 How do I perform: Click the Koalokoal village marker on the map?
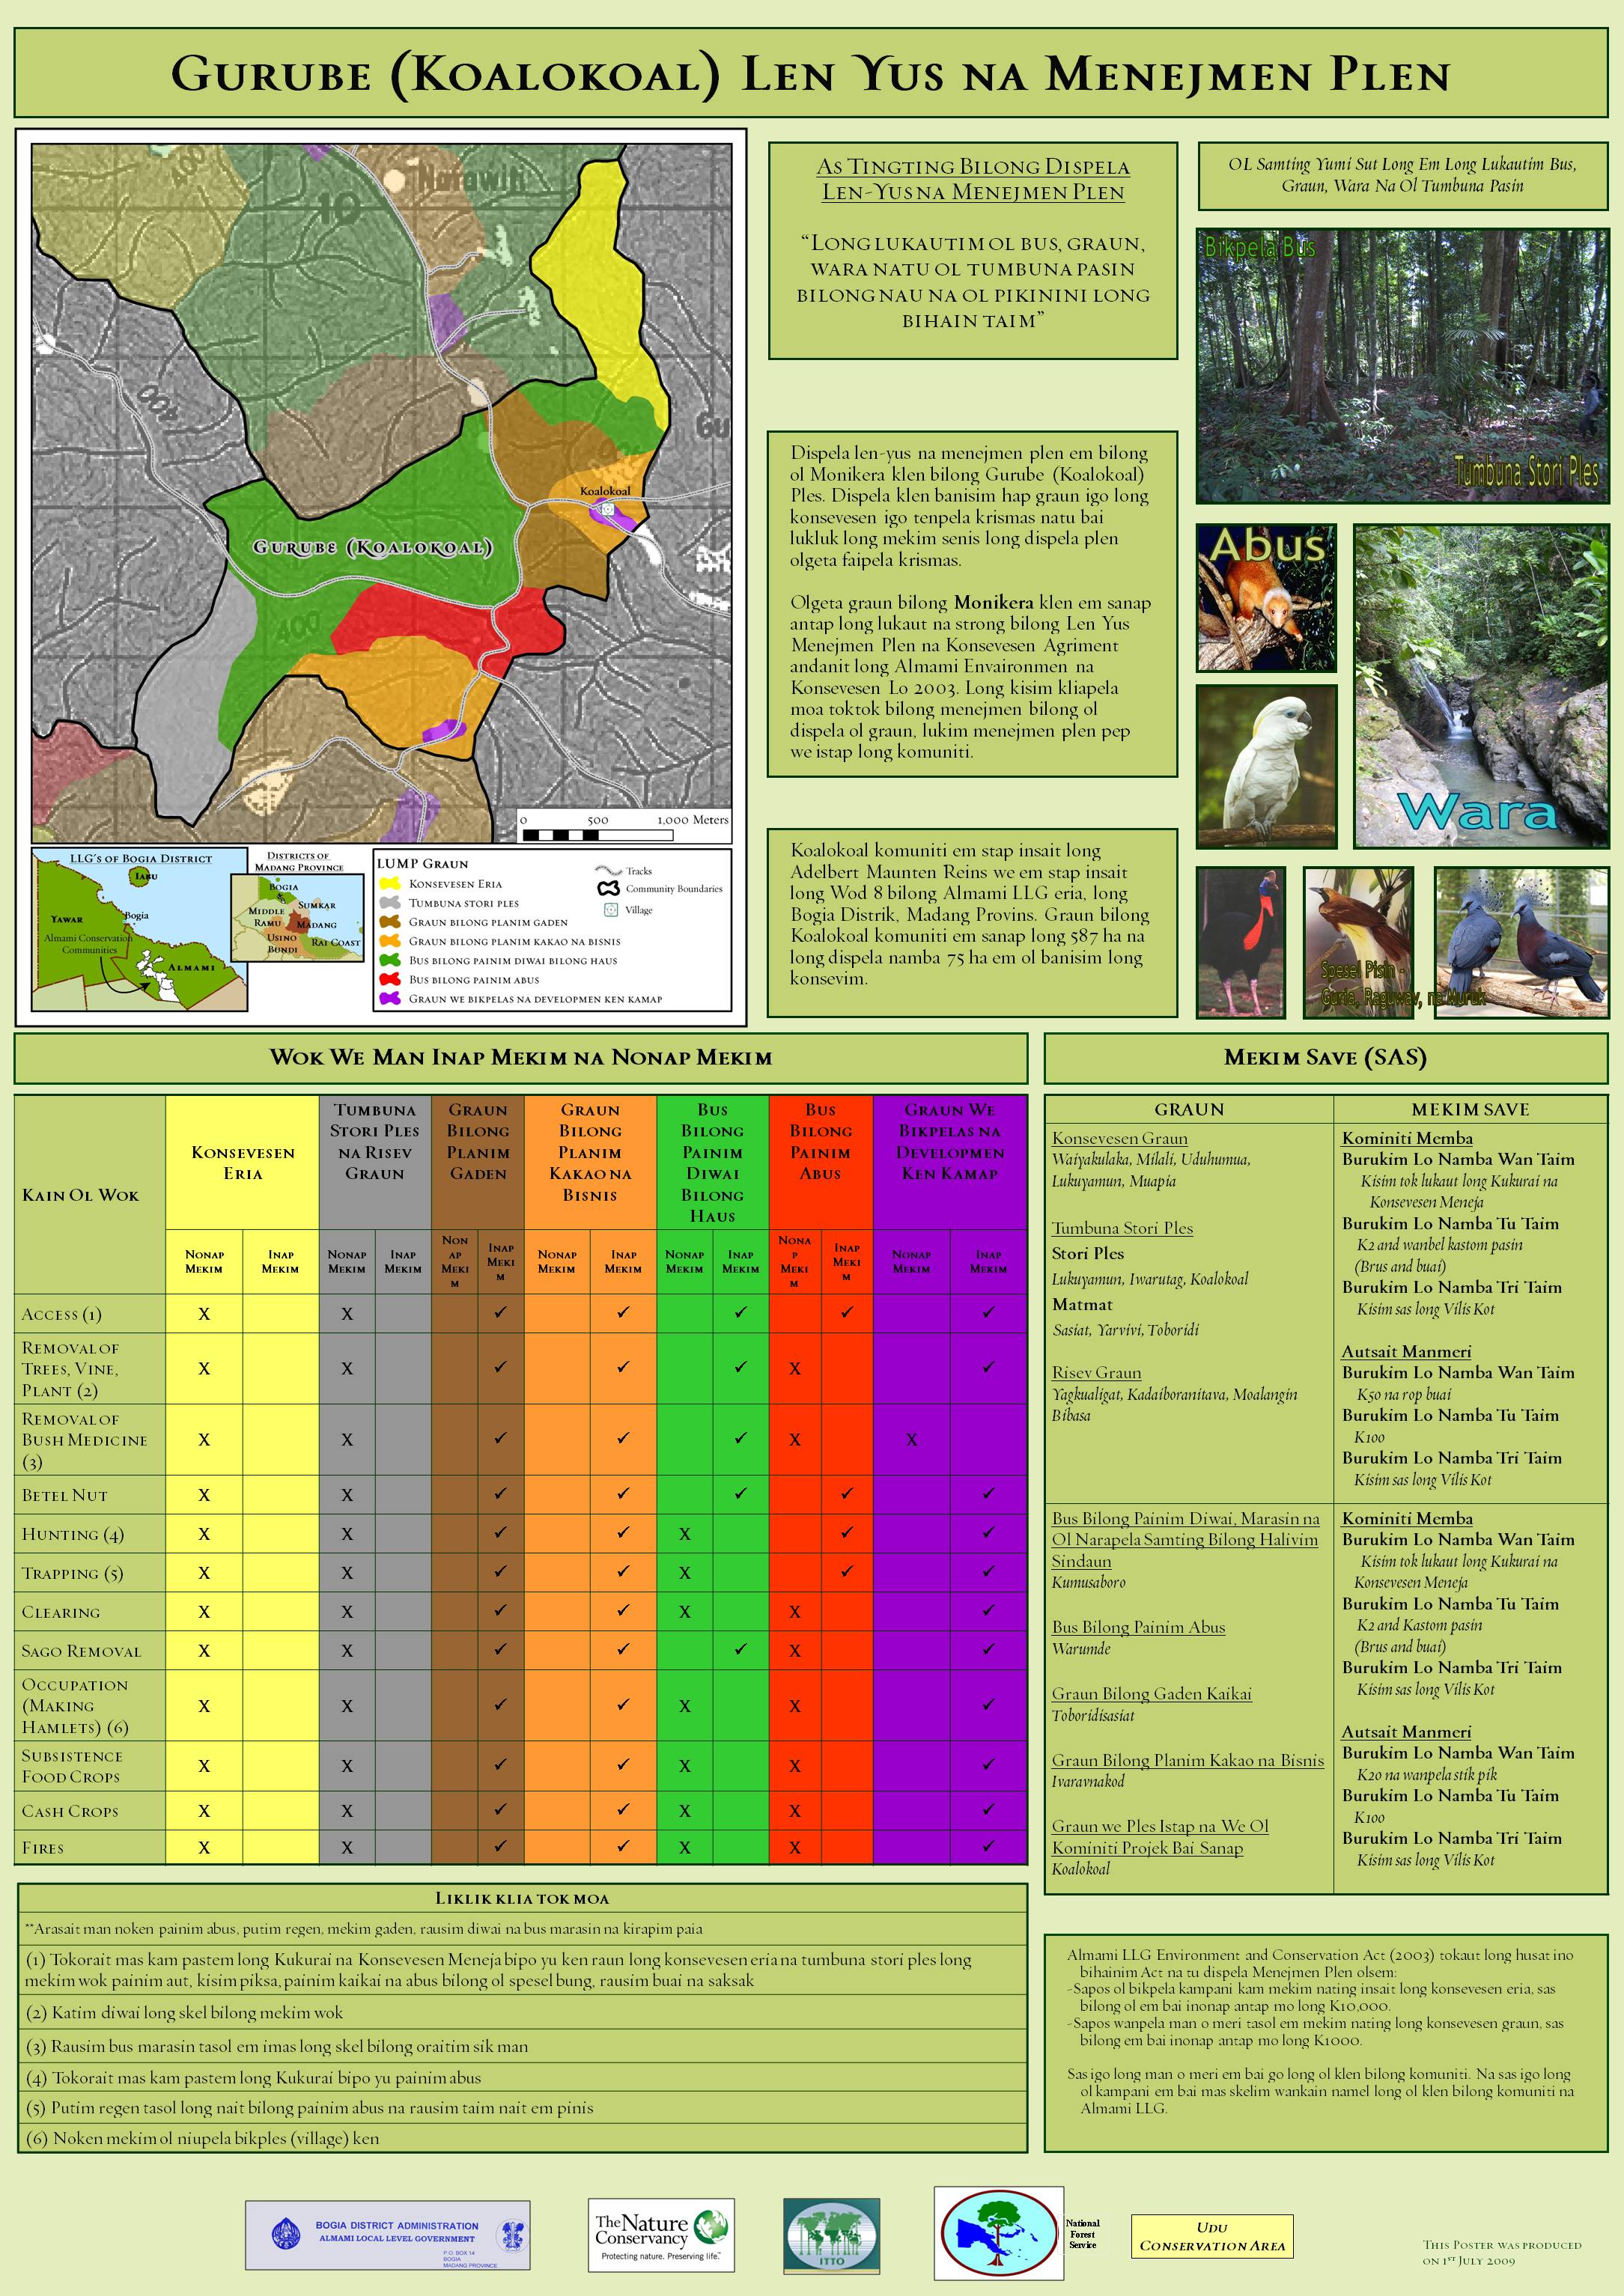(607, 509)
